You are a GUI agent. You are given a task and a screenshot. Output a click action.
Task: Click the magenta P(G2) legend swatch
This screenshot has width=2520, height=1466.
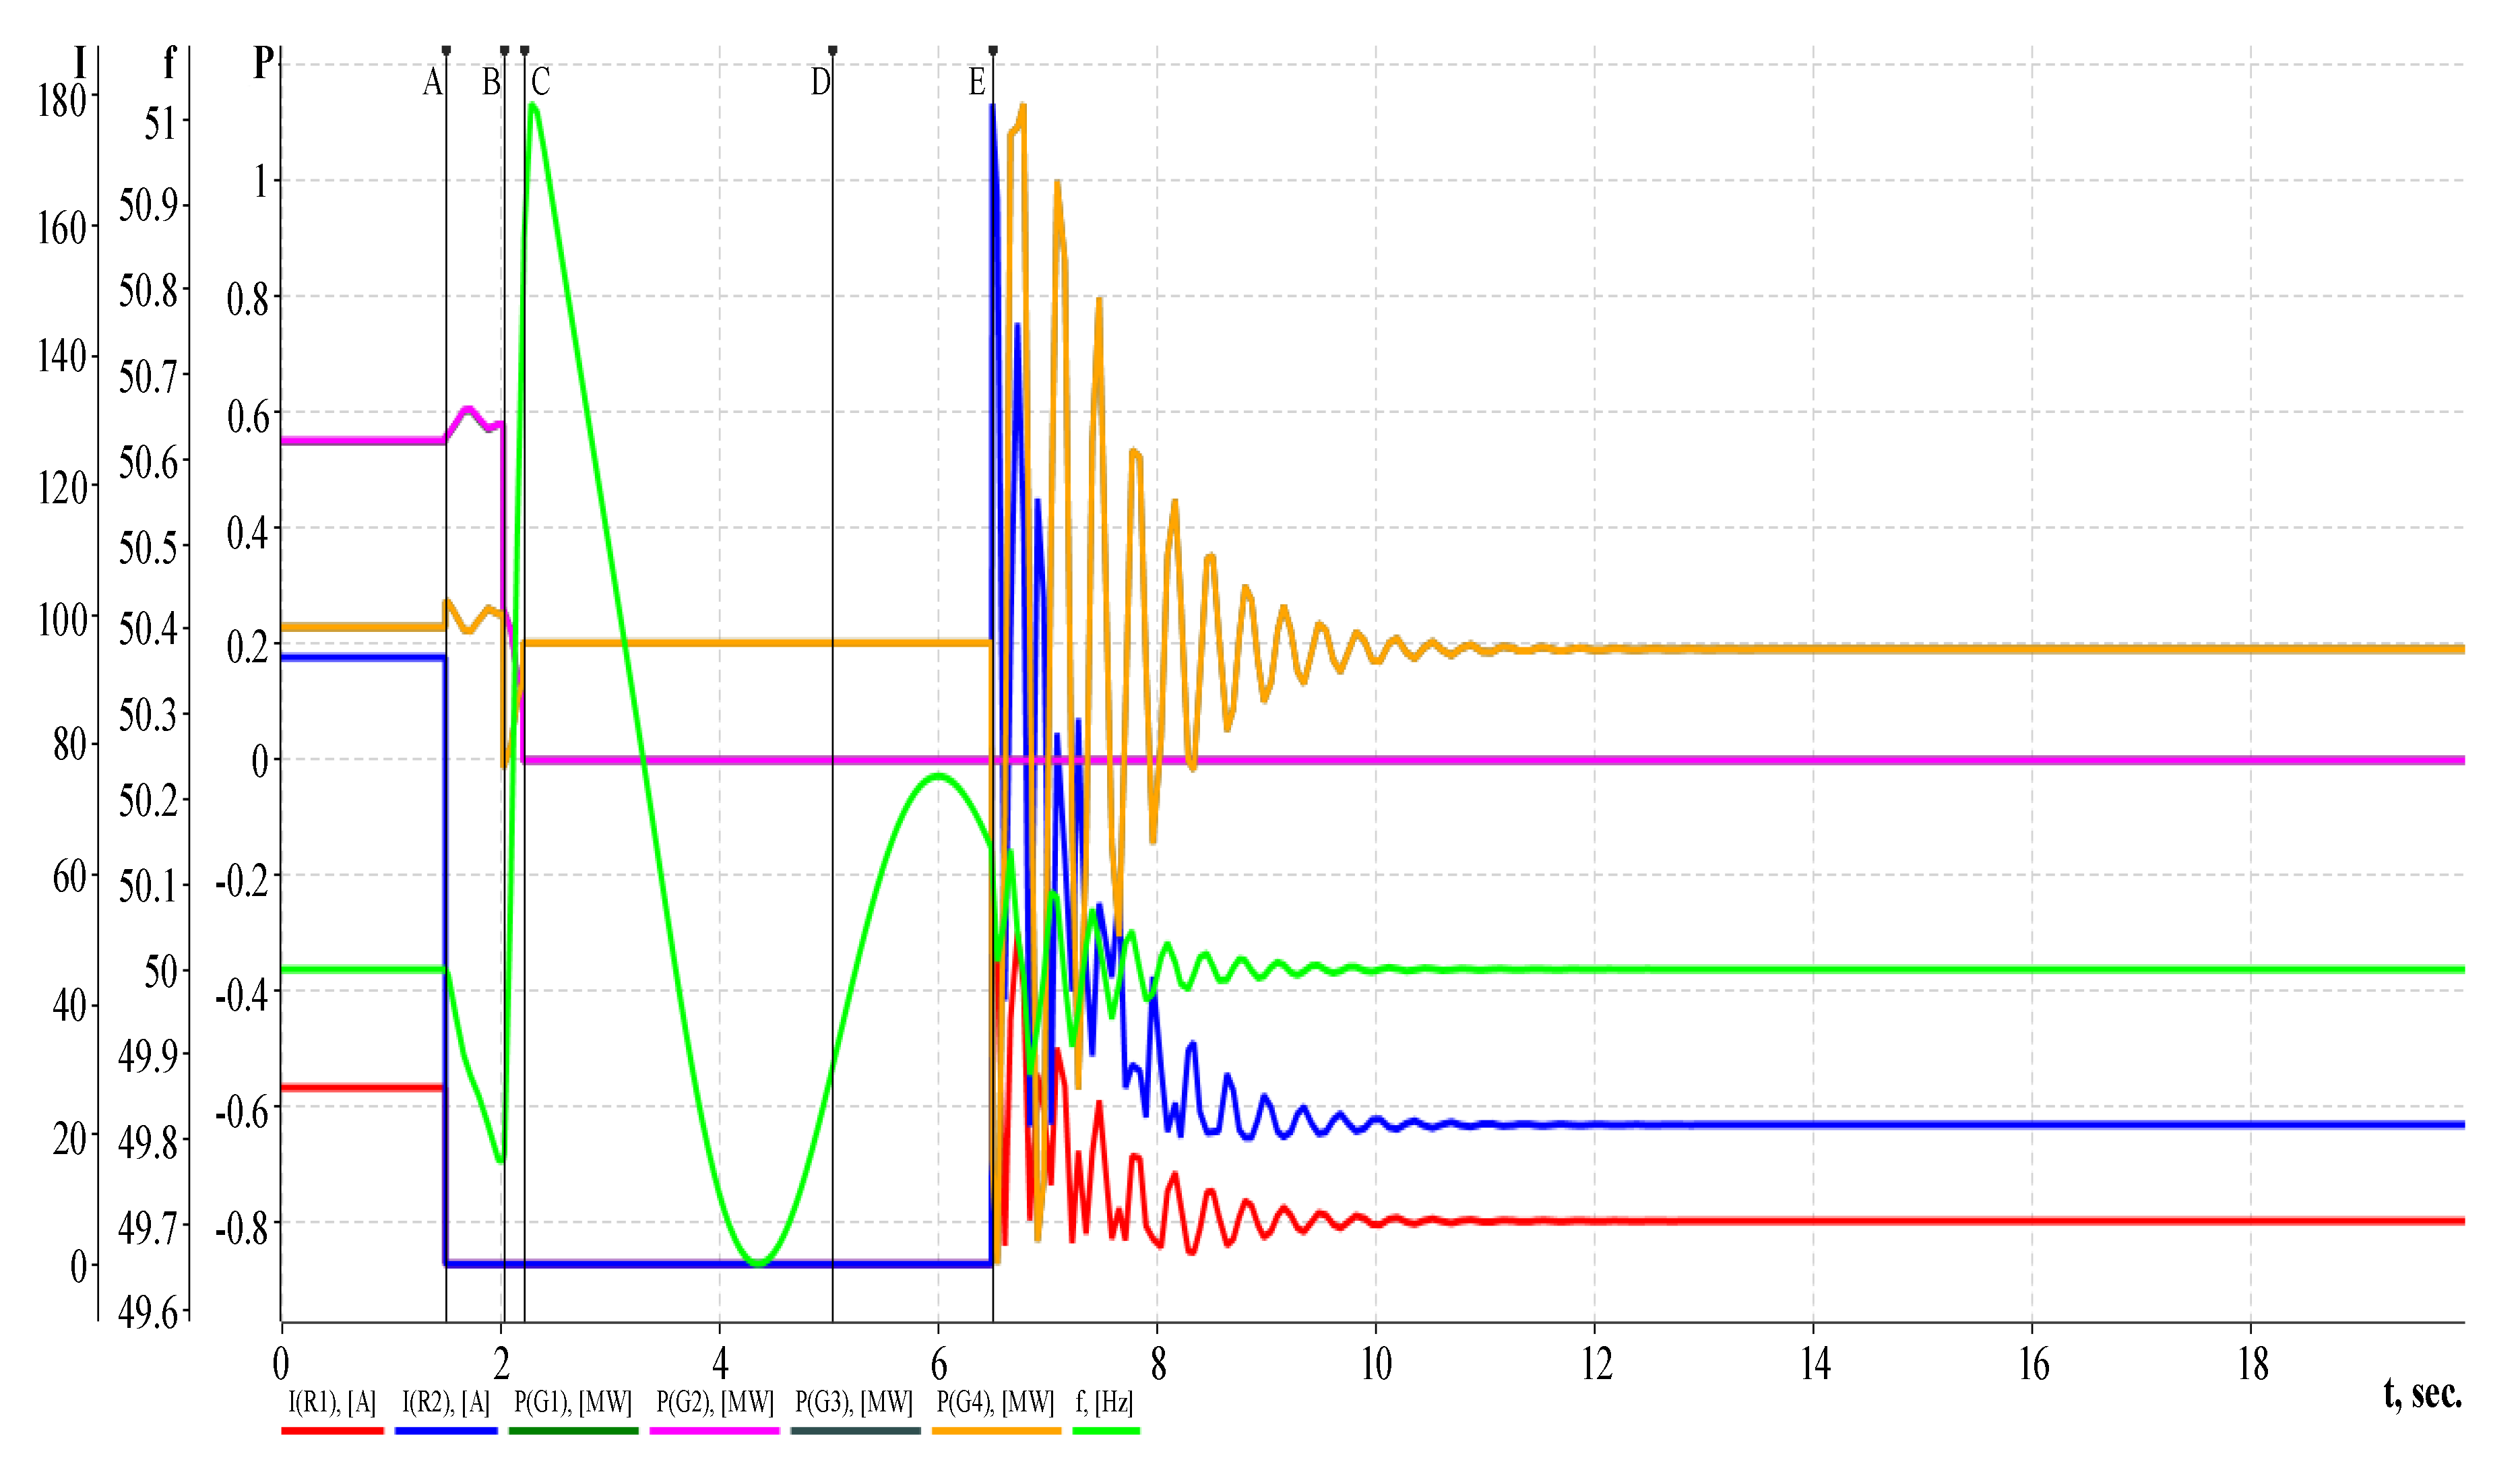point(714,1431)
